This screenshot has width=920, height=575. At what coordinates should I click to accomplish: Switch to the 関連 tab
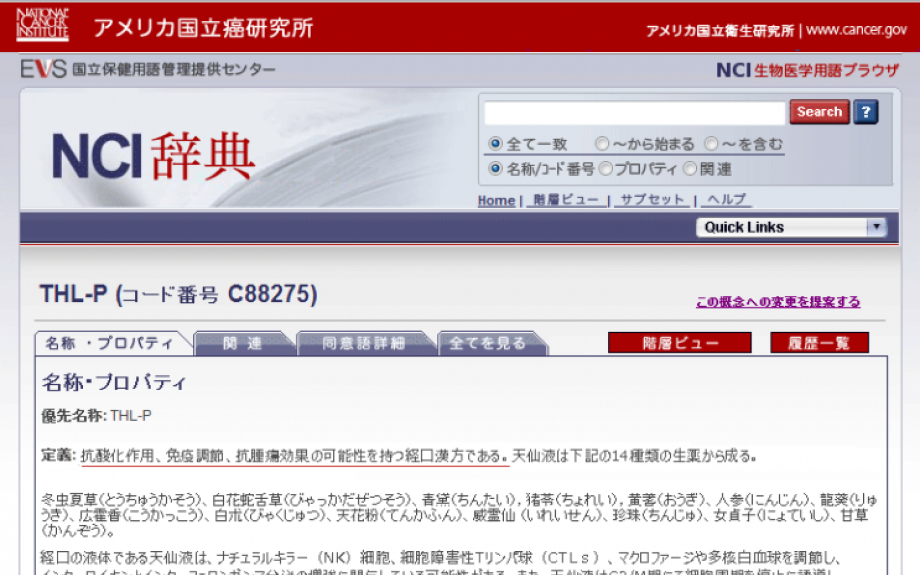tap(242, 343)
